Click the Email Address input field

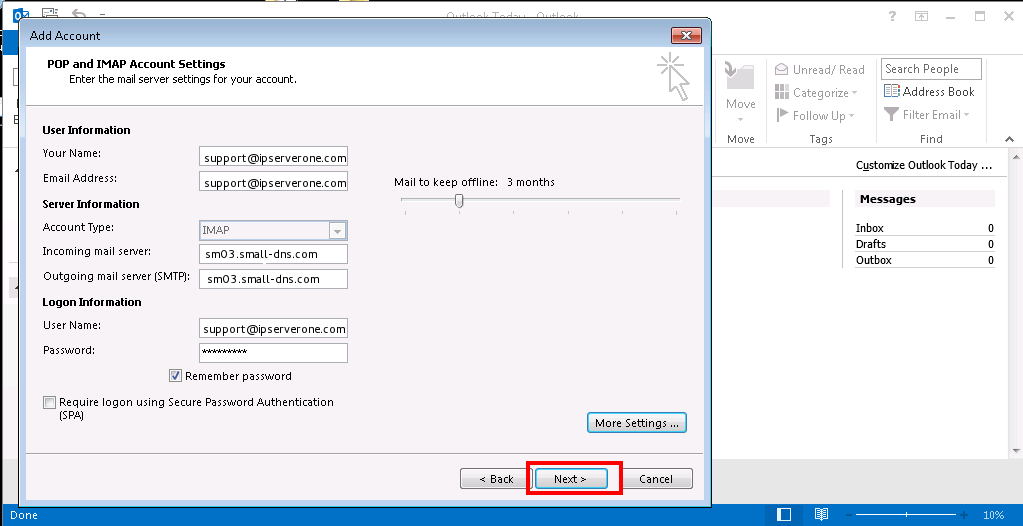pyautogui.click(x=273, y=182)
